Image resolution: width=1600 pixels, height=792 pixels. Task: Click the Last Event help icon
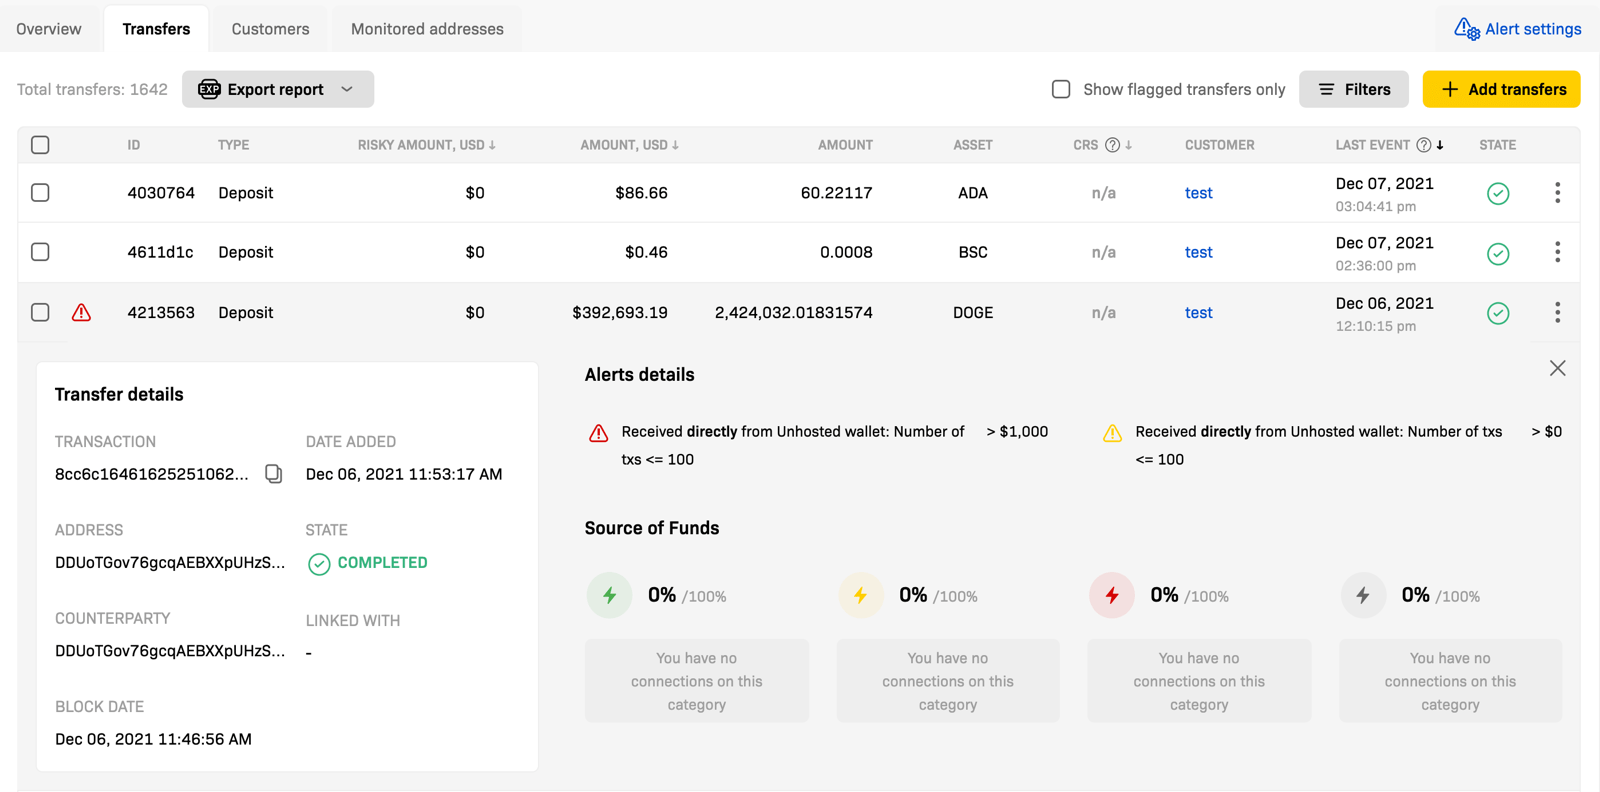click(1423, 145)
